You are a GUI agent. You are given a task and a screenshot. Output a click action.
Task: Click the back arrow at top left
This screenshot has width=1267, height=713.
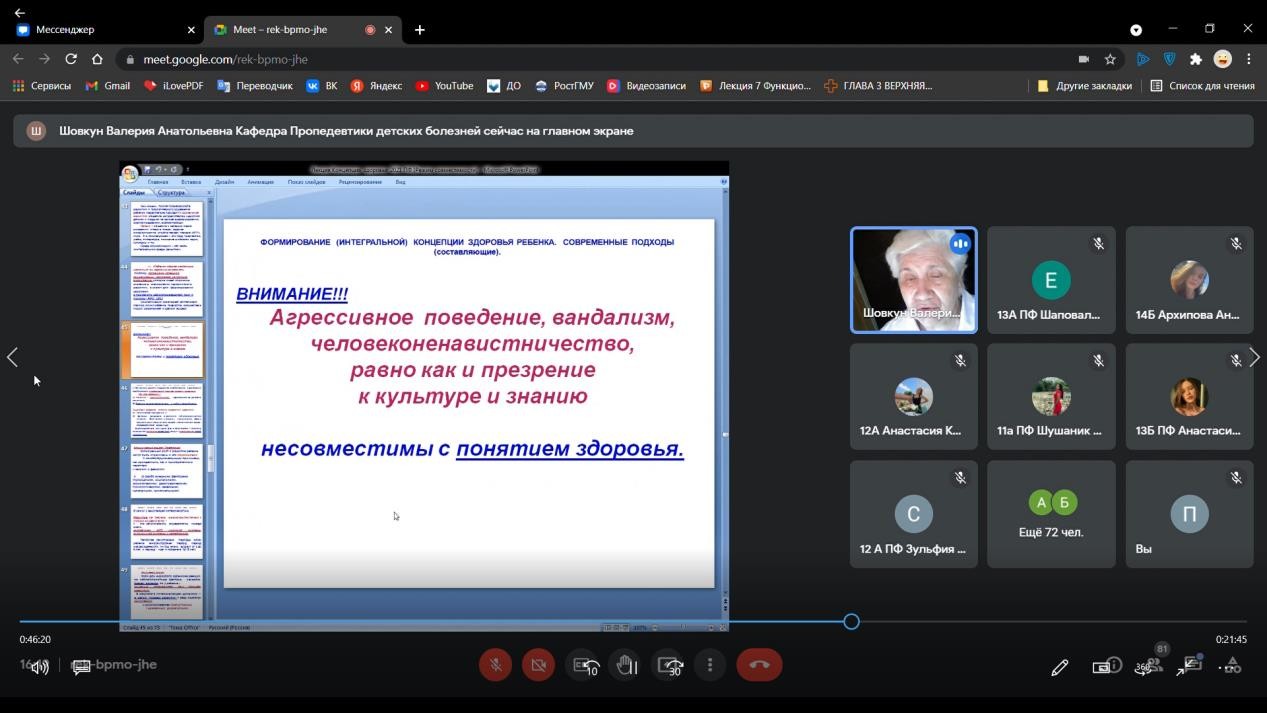(x=19, y=12)
